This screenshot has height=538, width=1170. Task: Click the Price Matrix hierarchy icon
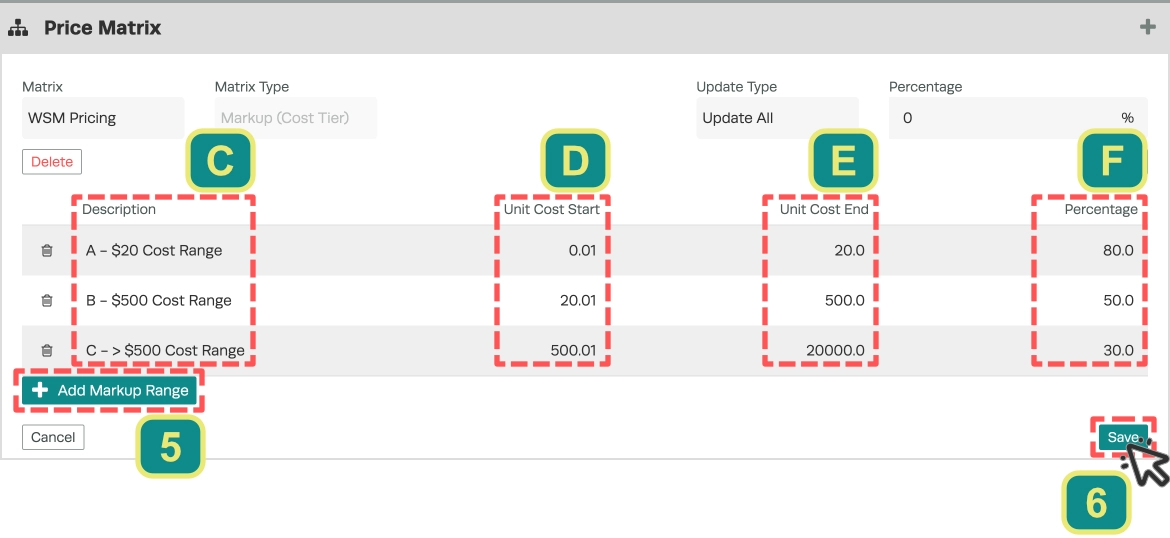click(18, 28)
